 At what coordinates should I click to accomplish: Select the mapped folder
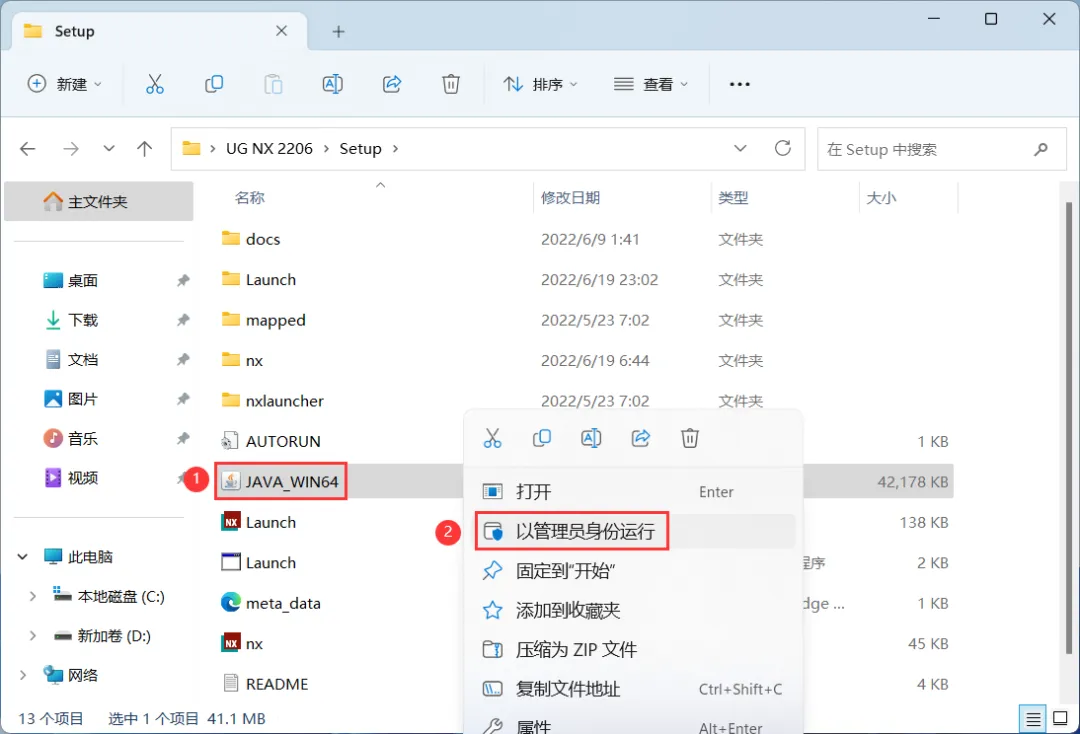click(x=263, y=320)
